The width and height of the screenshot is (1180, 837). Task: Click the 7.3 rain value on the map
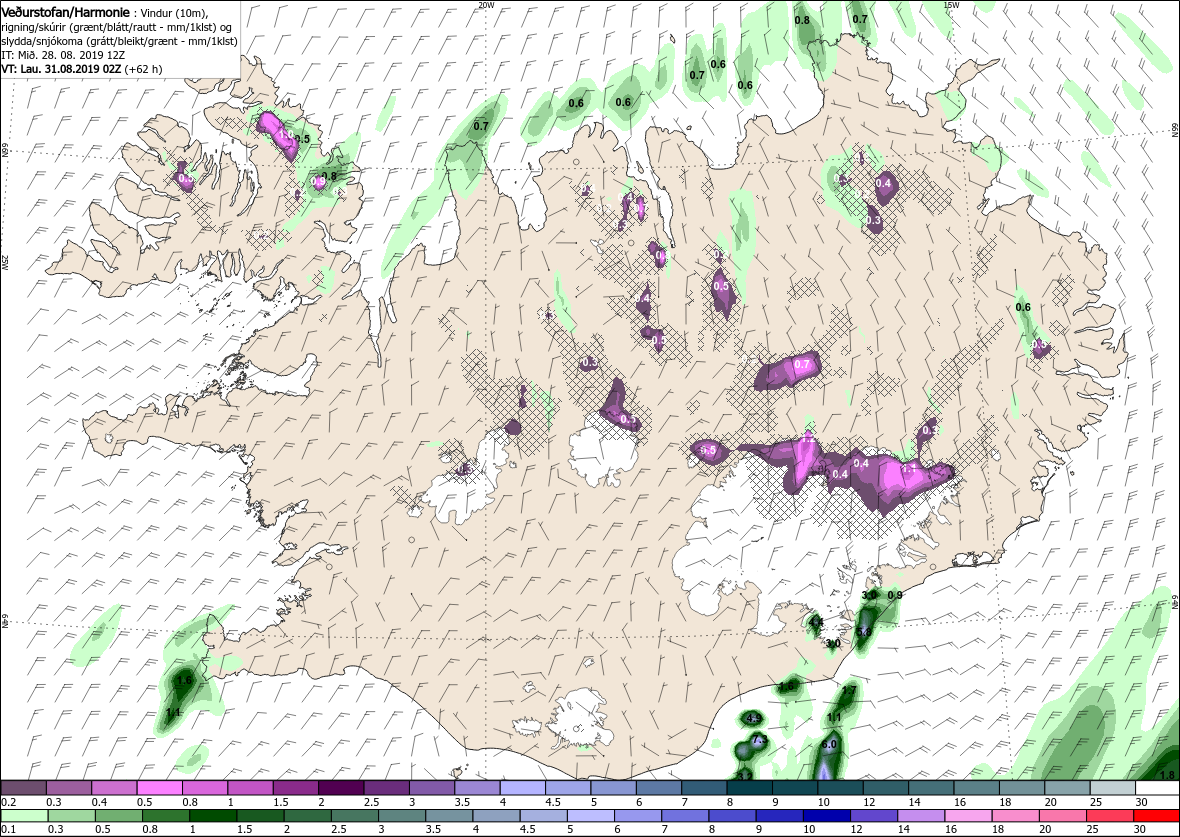[x=759, y=740]
